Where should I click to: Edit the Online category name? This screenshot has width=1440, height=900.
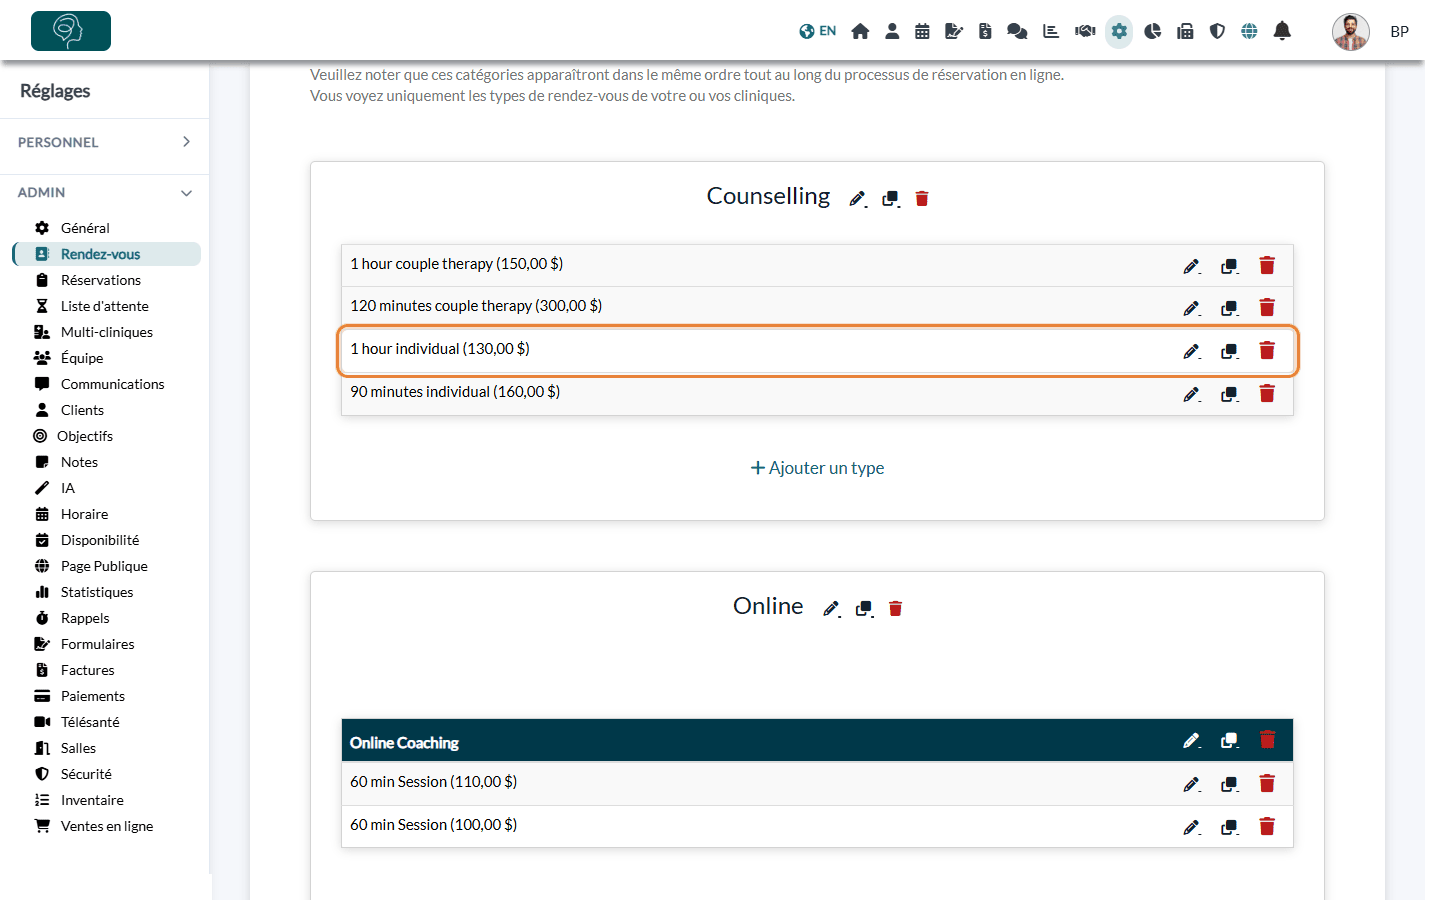tap(831, 609)
